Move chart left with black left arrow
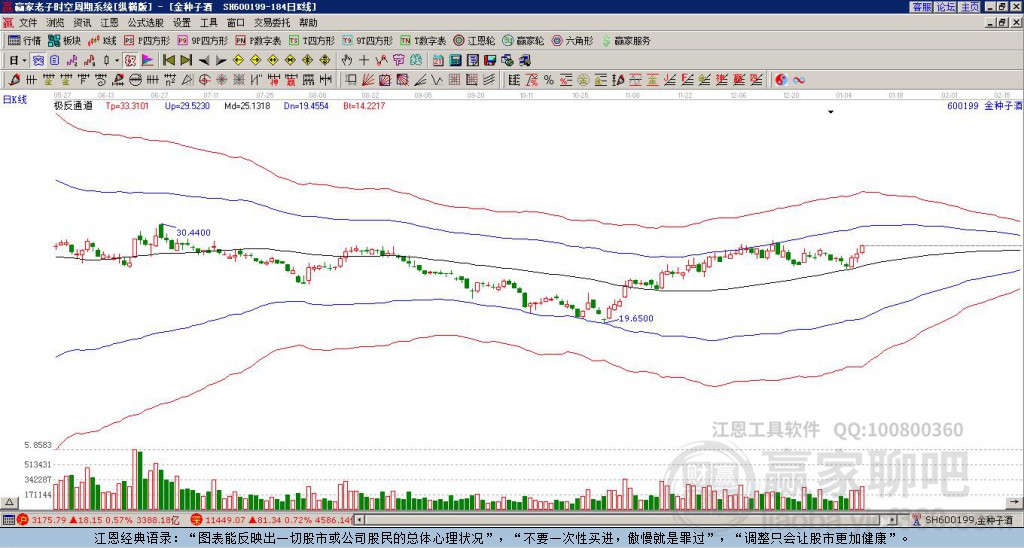 pyautogui.click(x=204, y=60)
